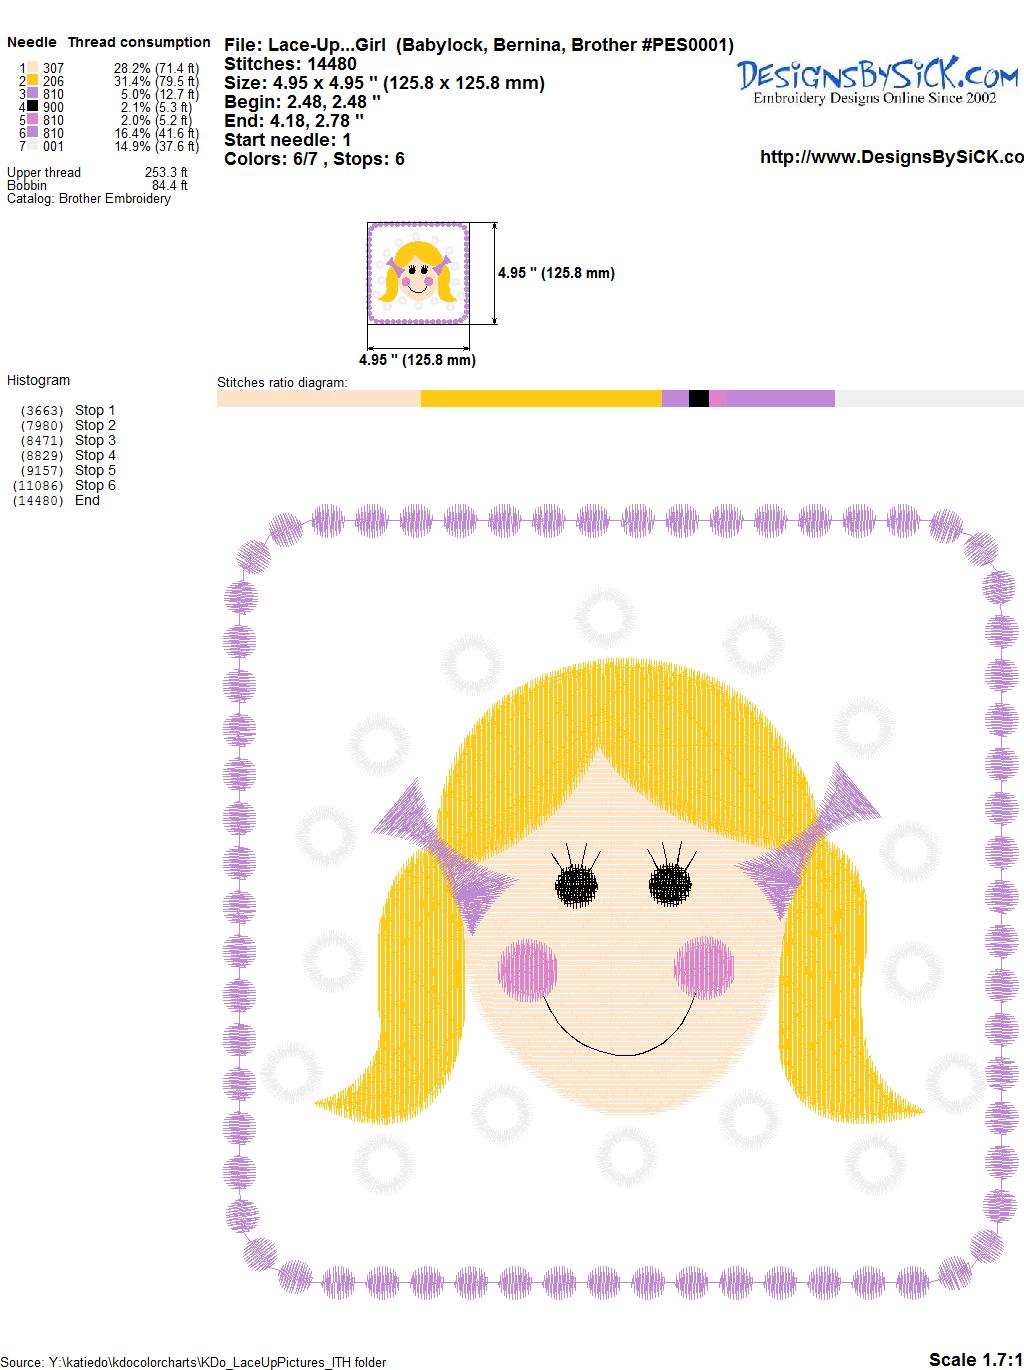
Task: Click the Thread consumption column header
Action: tap(139, 42)
